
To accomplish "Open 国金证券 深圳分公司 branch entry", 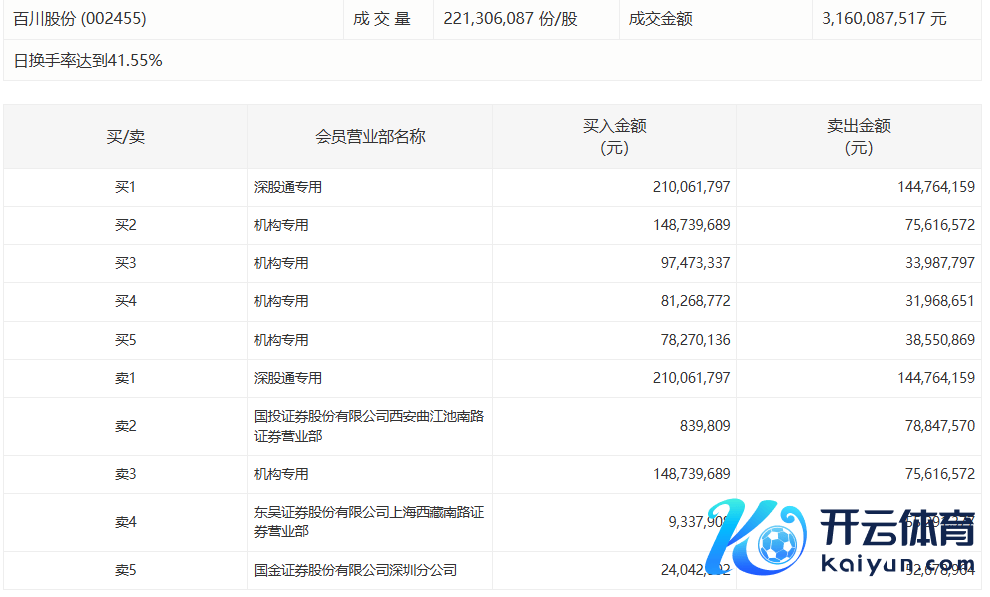I will [355, 570].
